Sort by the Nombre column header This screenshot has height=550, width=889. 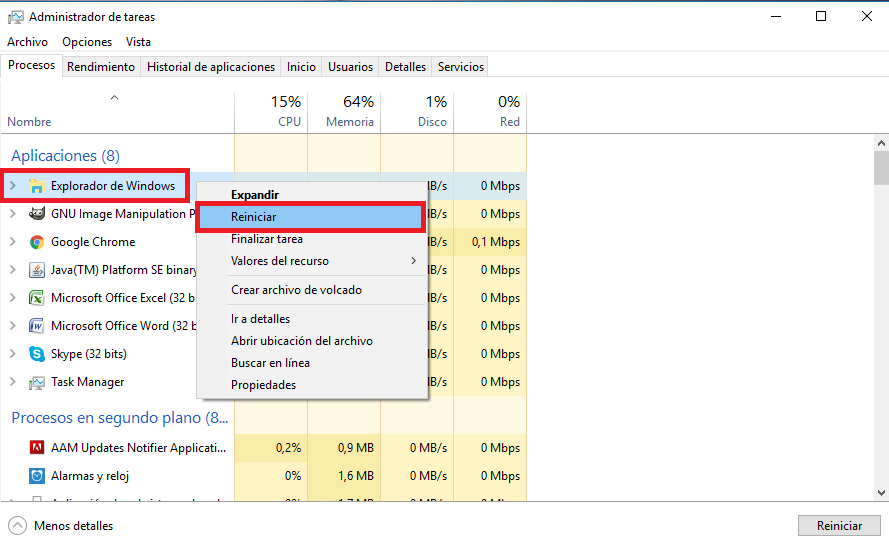(117, 112)
